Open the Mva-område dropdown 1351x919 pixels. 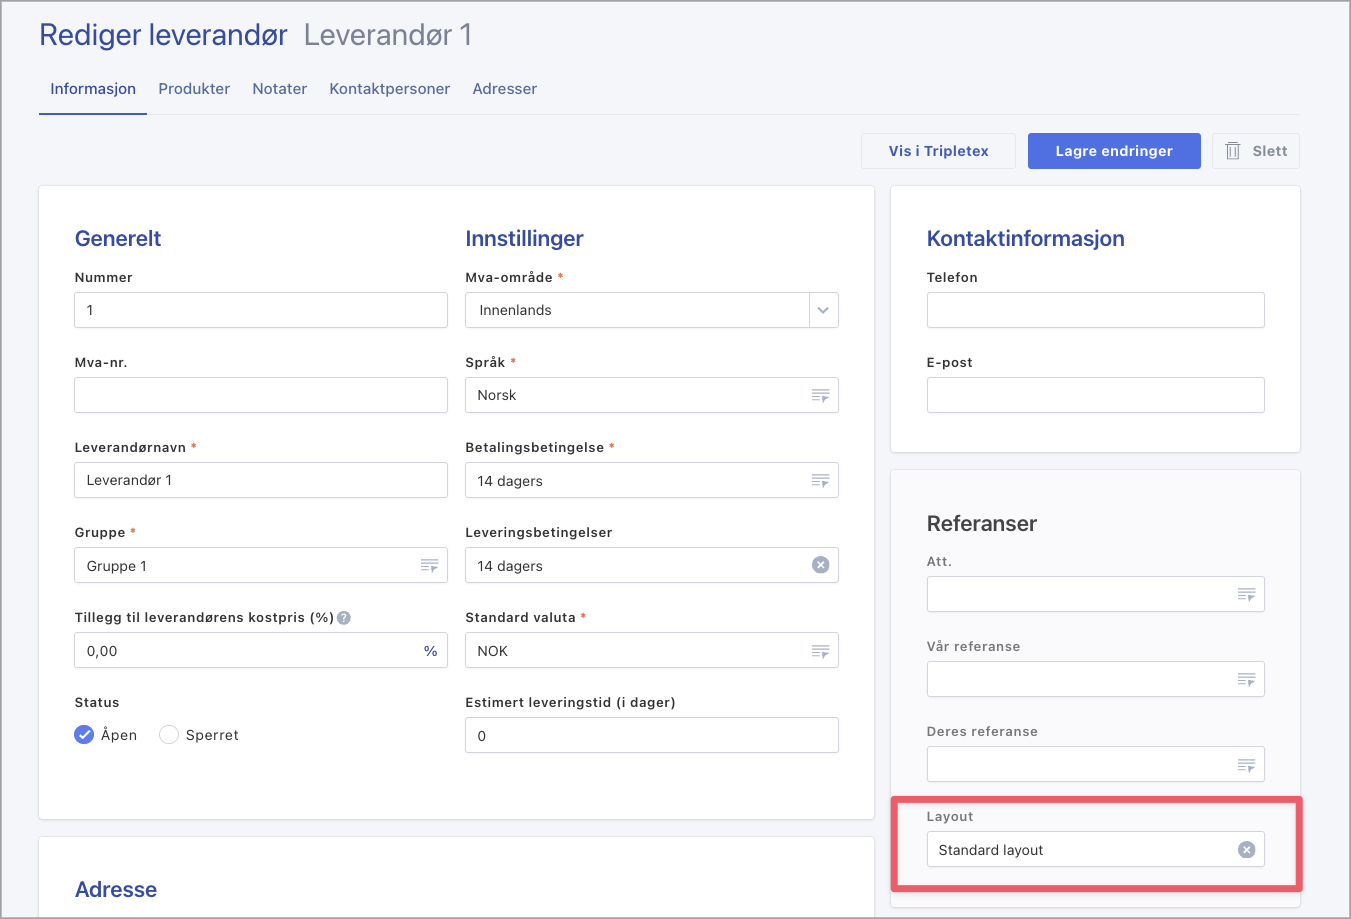(822, 310)
